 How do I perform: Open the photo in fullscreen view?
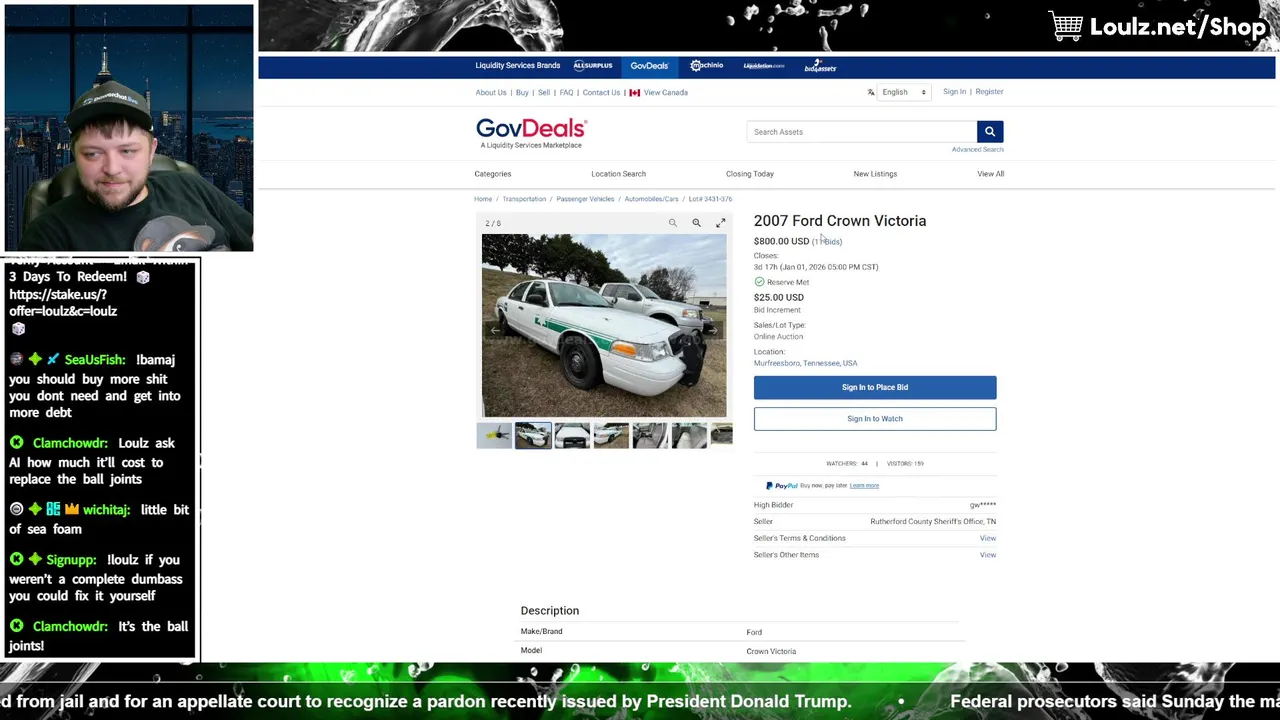721,223
